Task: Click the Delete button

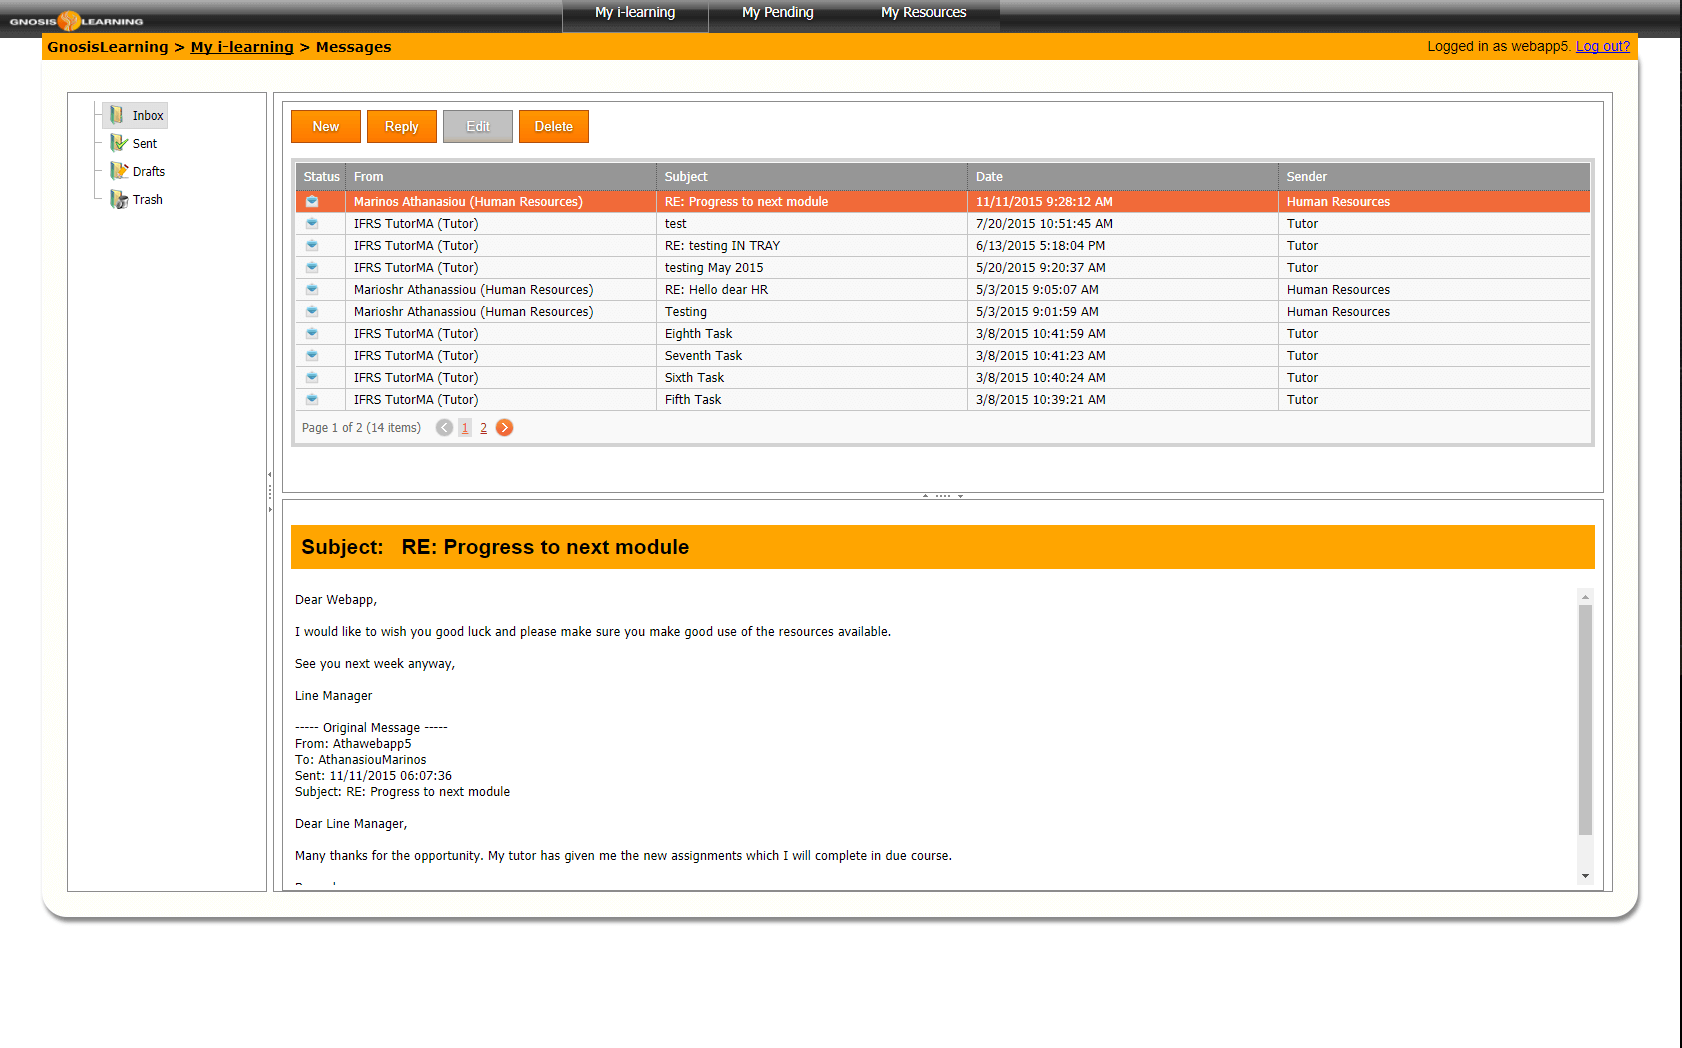Action: click(553, 127)
